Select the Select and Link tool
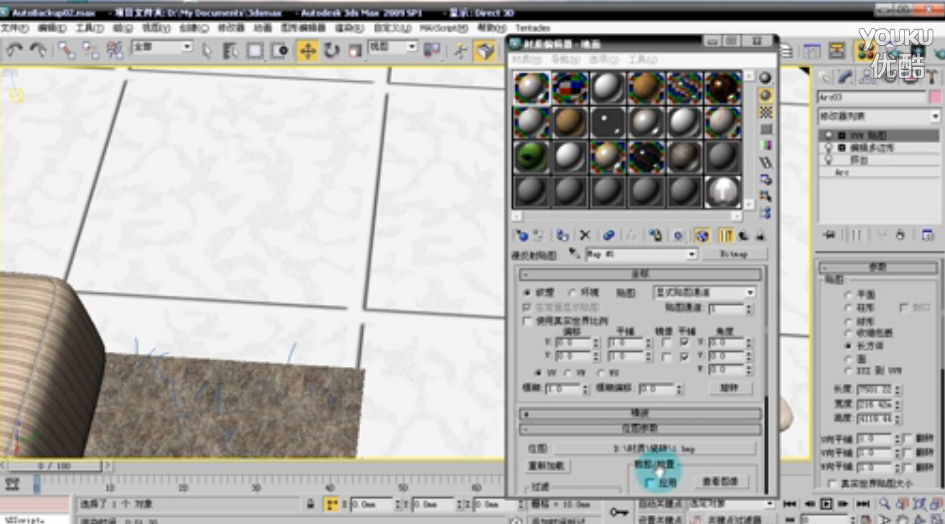Image resolution: width=945 pixels, height=524 pixels. 66,51
